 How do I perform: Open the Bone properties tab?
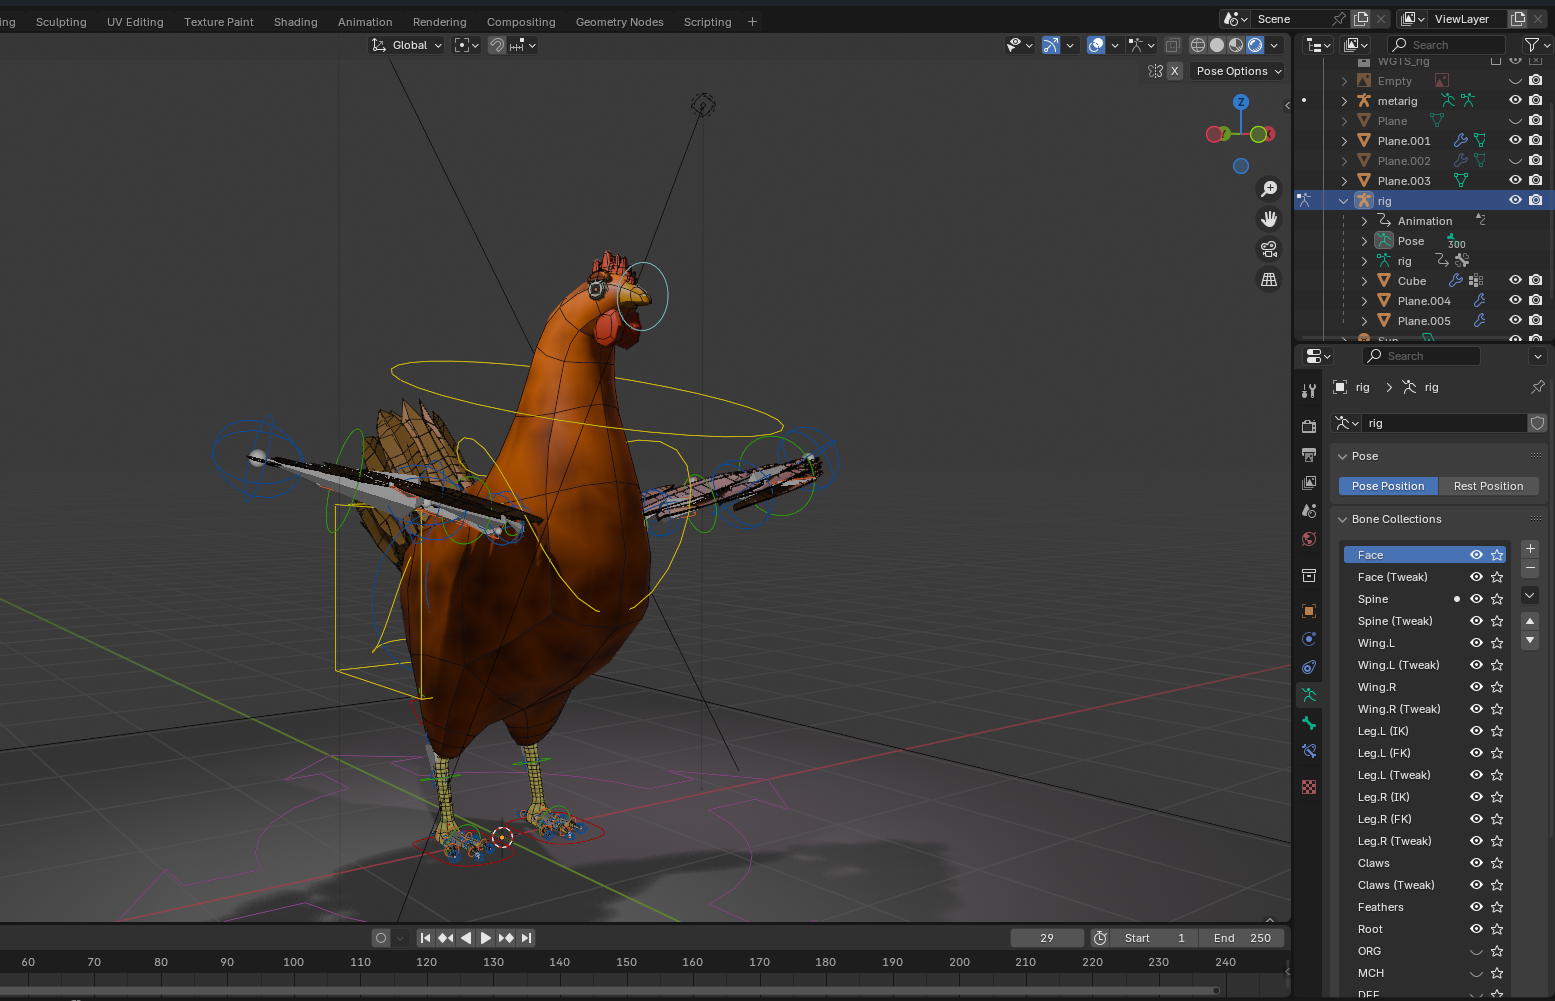[1308, 723]
